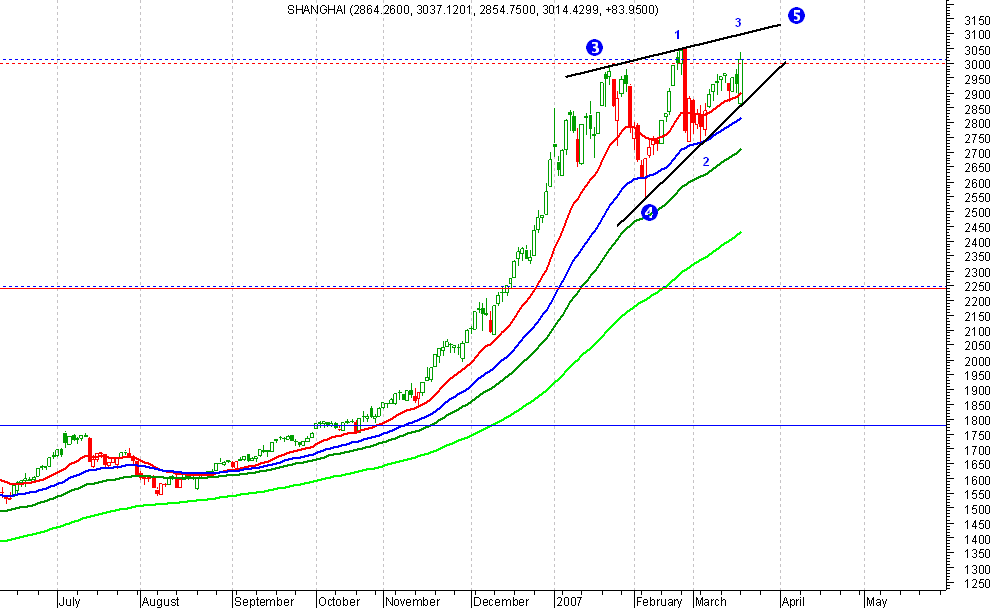
Task: Click the April month label
Action: [x=793, y=601]
